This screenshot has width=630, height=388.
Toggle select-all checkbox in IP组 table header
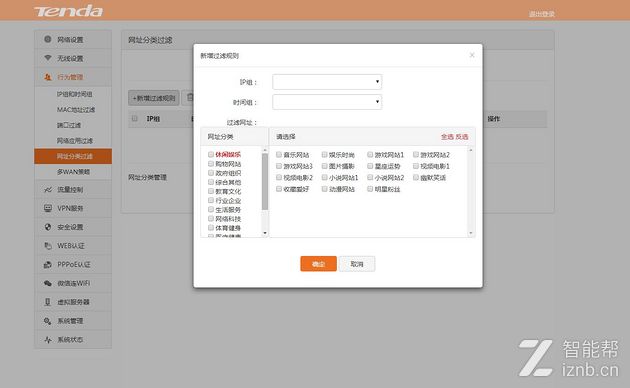135,118
